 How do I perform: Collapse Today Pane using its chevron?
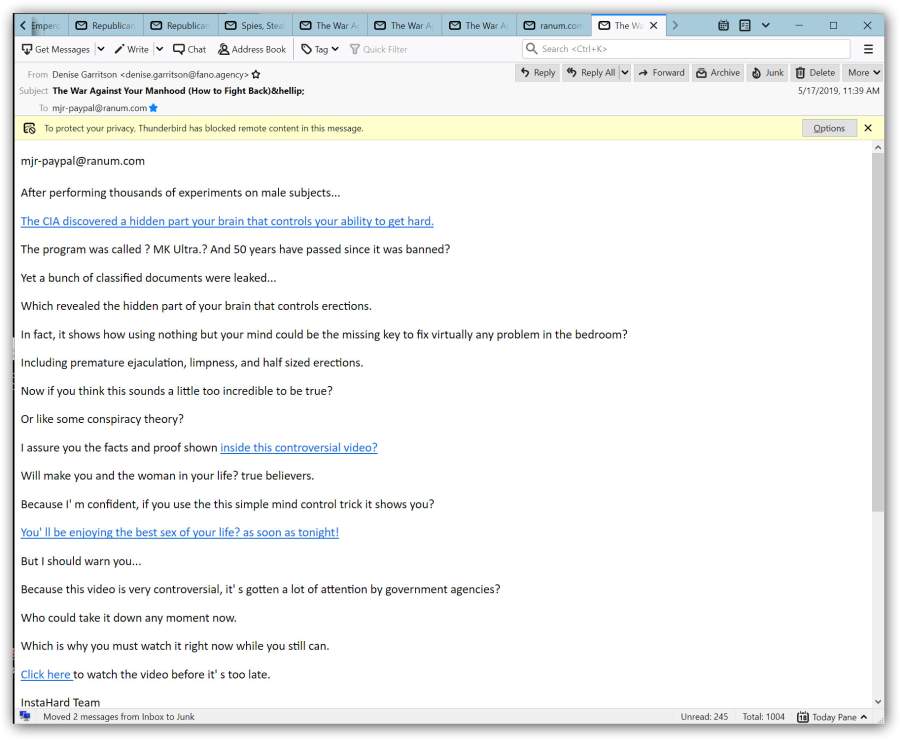(864, 717)
